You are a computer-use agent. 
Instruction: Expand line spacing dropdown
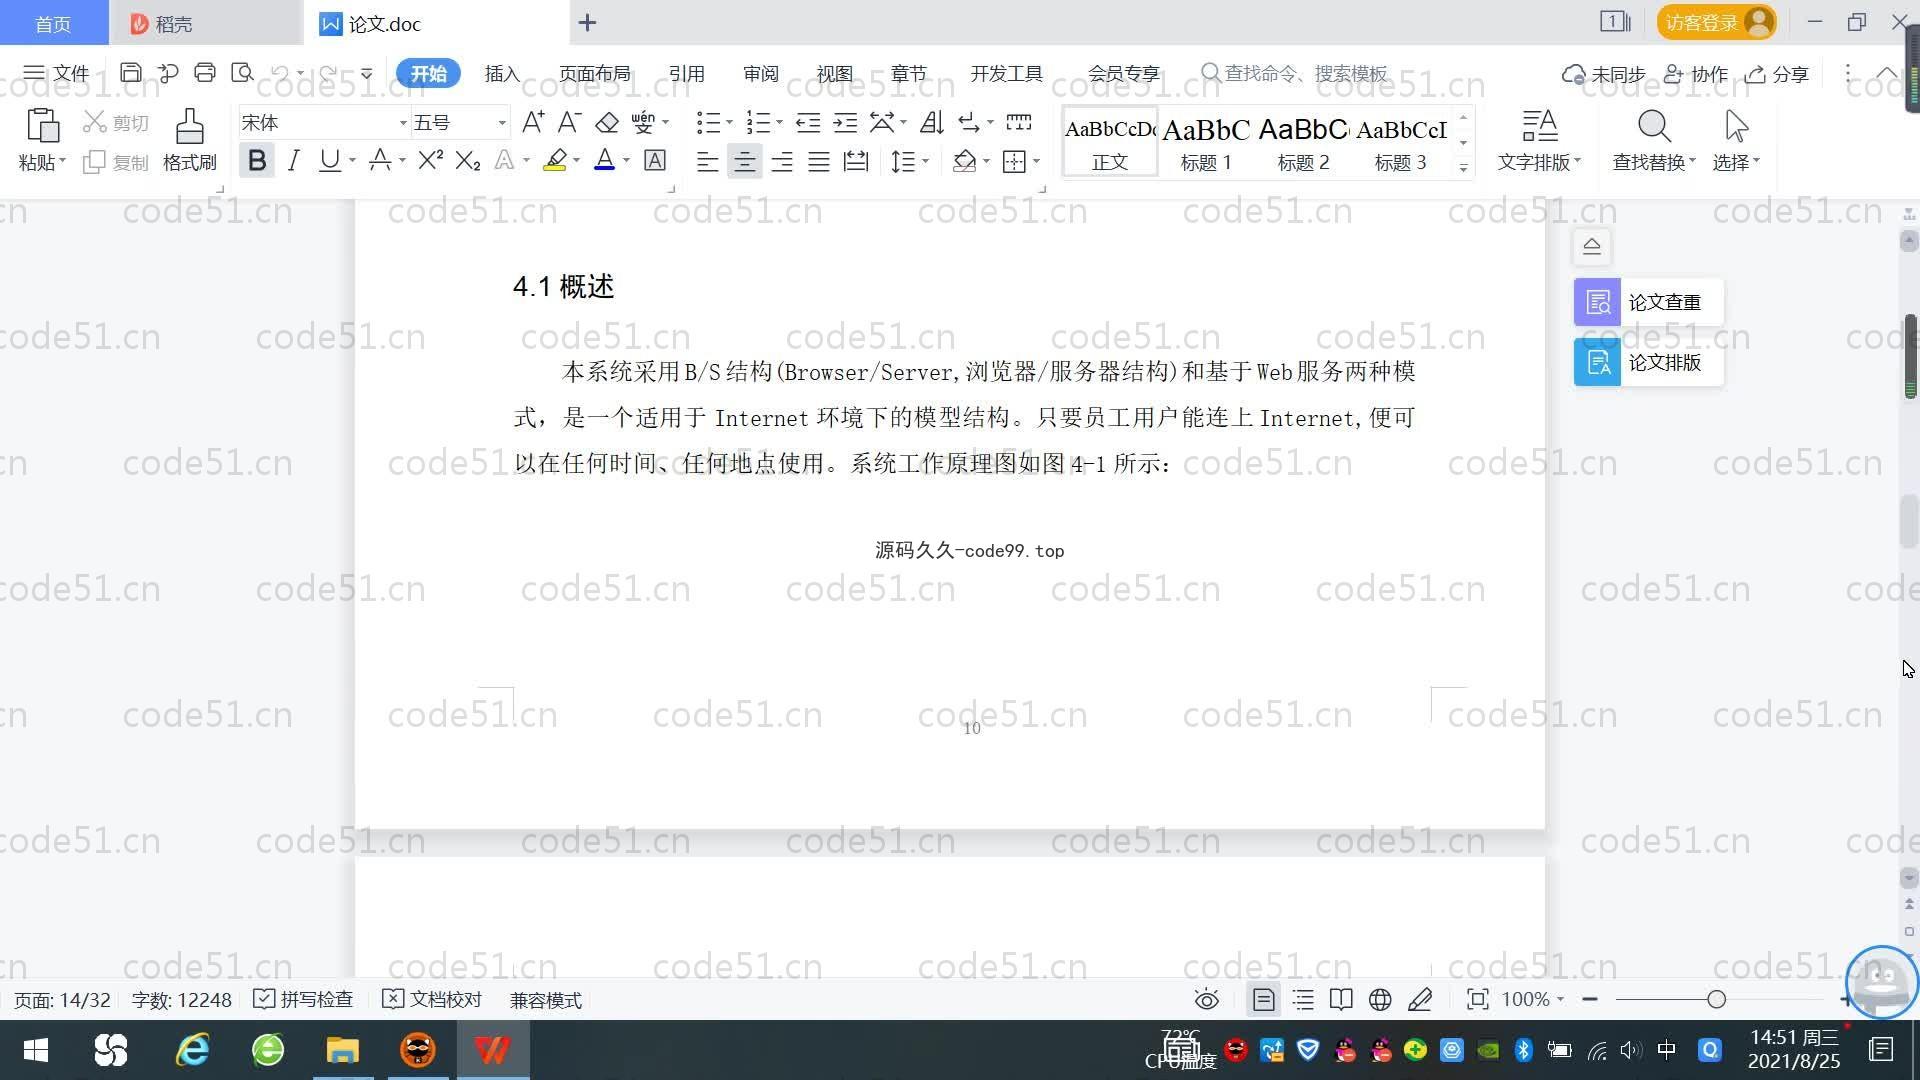click(x=926, y=161)
